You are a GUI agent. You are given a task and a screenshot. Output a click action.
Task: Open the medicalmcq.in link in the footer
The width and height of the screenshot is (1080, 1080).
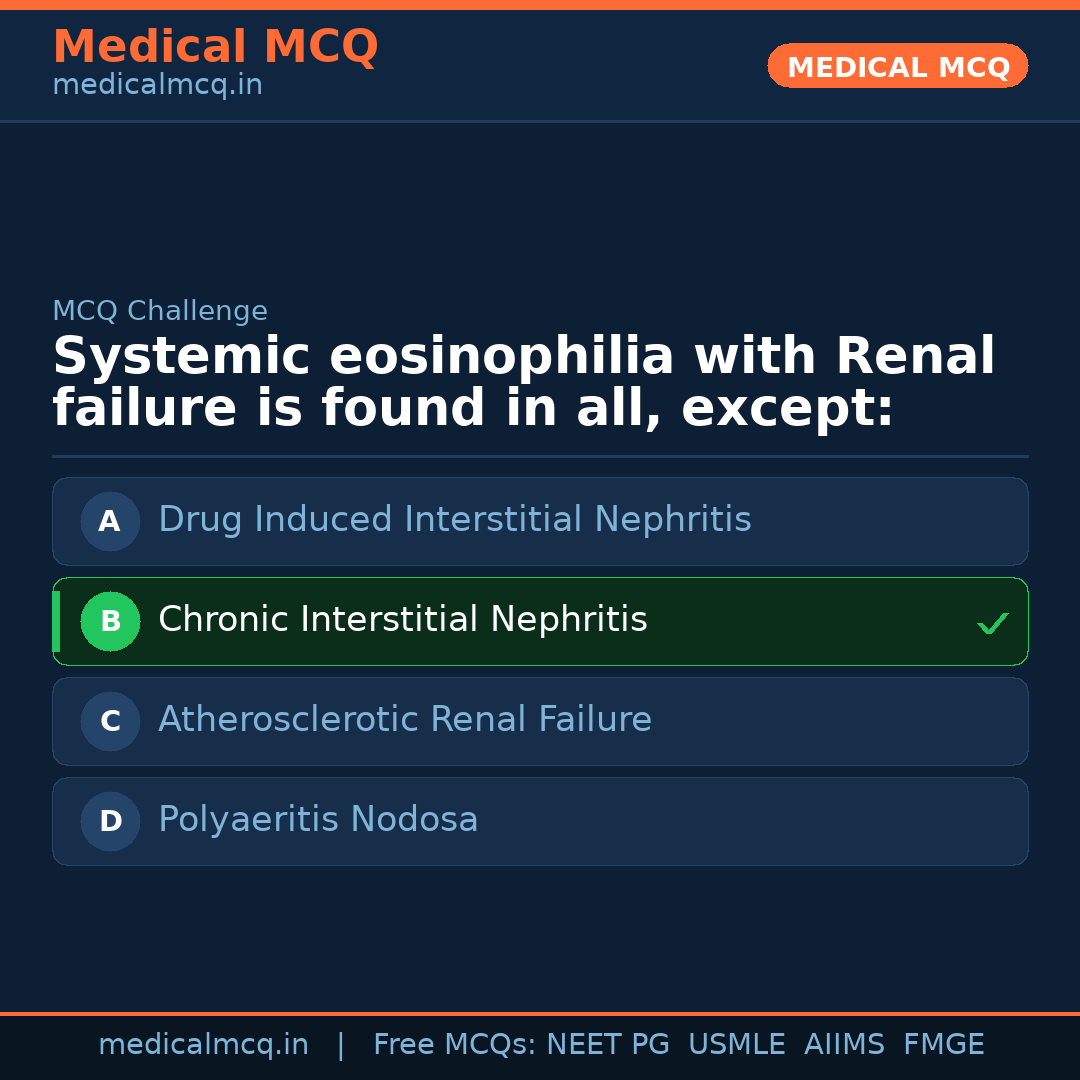pos(203,1045)
